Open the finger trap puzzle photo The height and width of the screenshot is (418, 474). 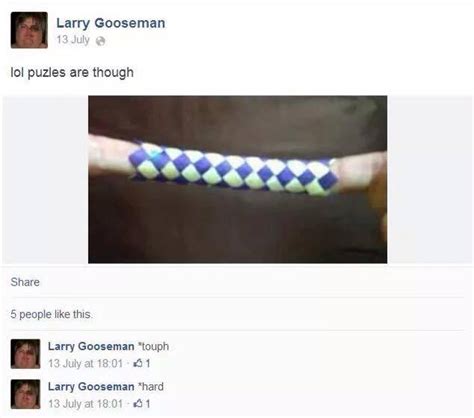coord(238,179)
